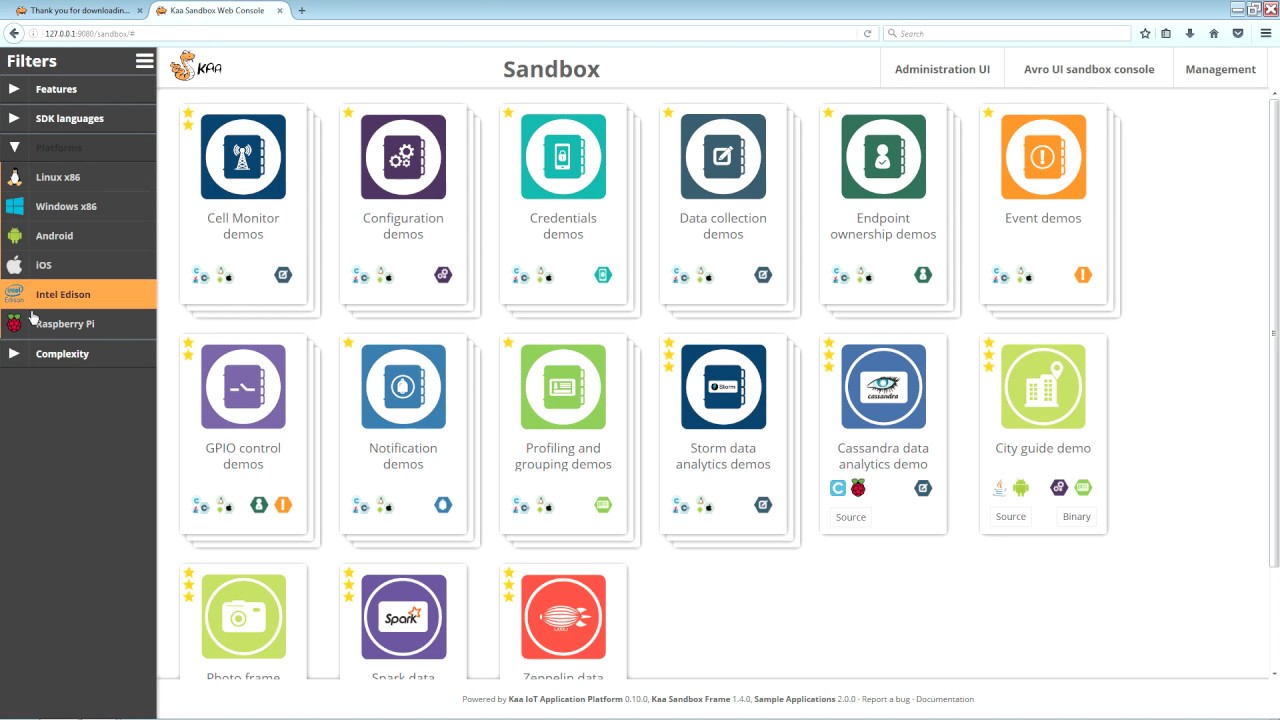Viewport: 1280px width, 720px height.
Task: Click the page's vertical scrollbar
Action: [1274, 330]
